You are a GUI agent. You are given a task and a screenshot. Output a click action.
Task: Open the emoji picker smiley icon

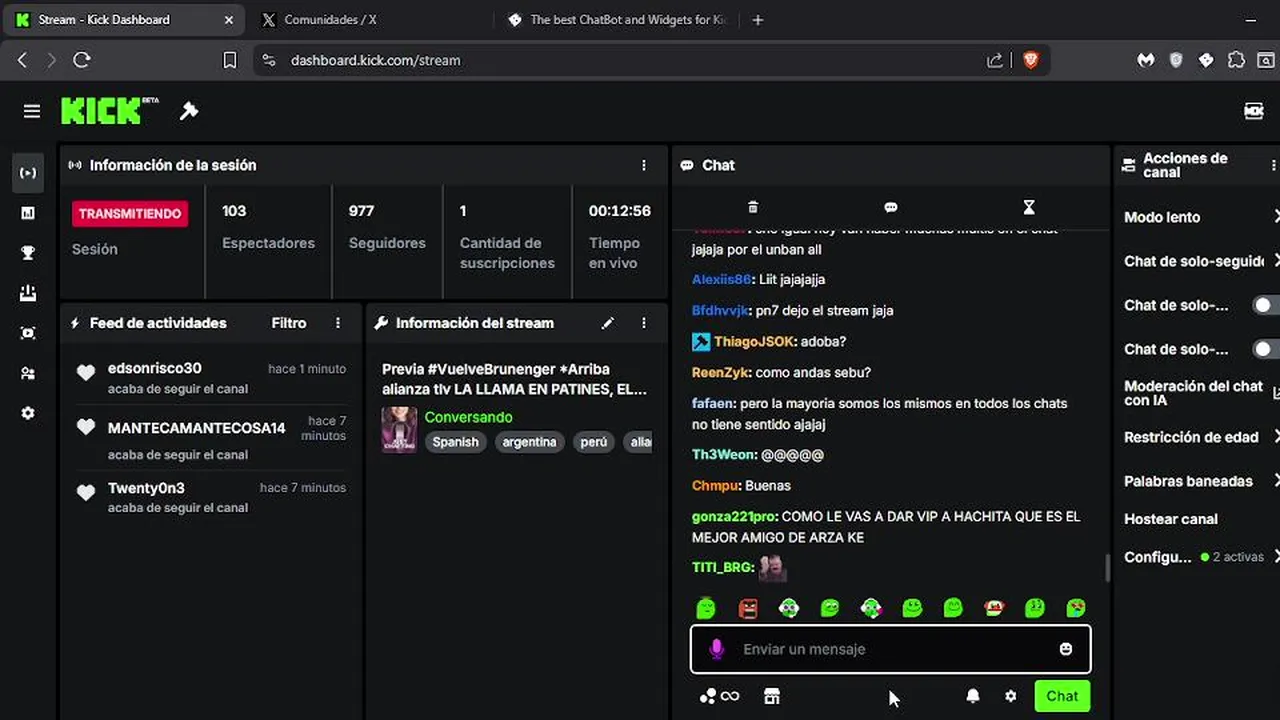1066,649
